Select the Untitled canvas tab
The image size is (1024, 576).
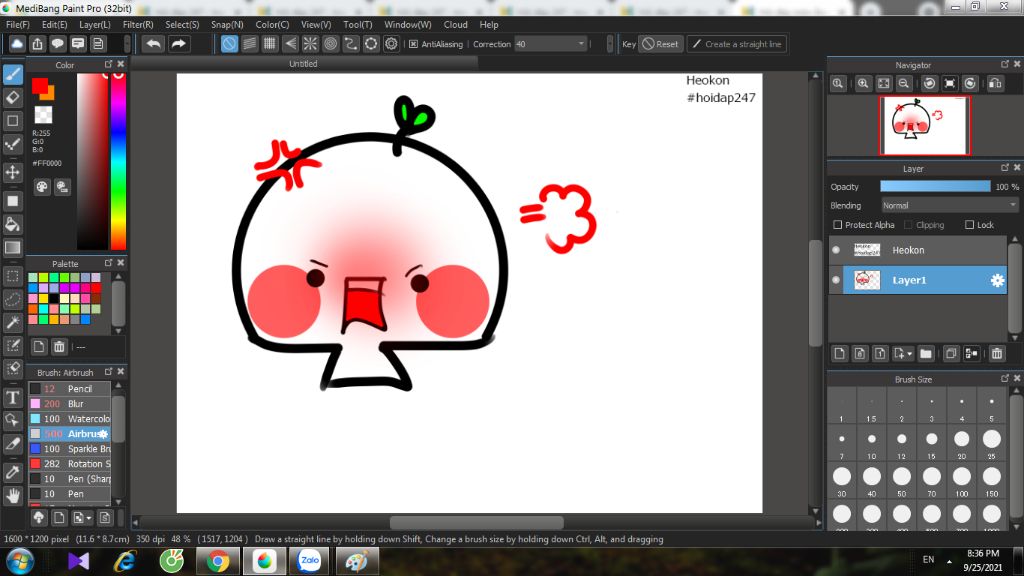(x=303, y=64)
